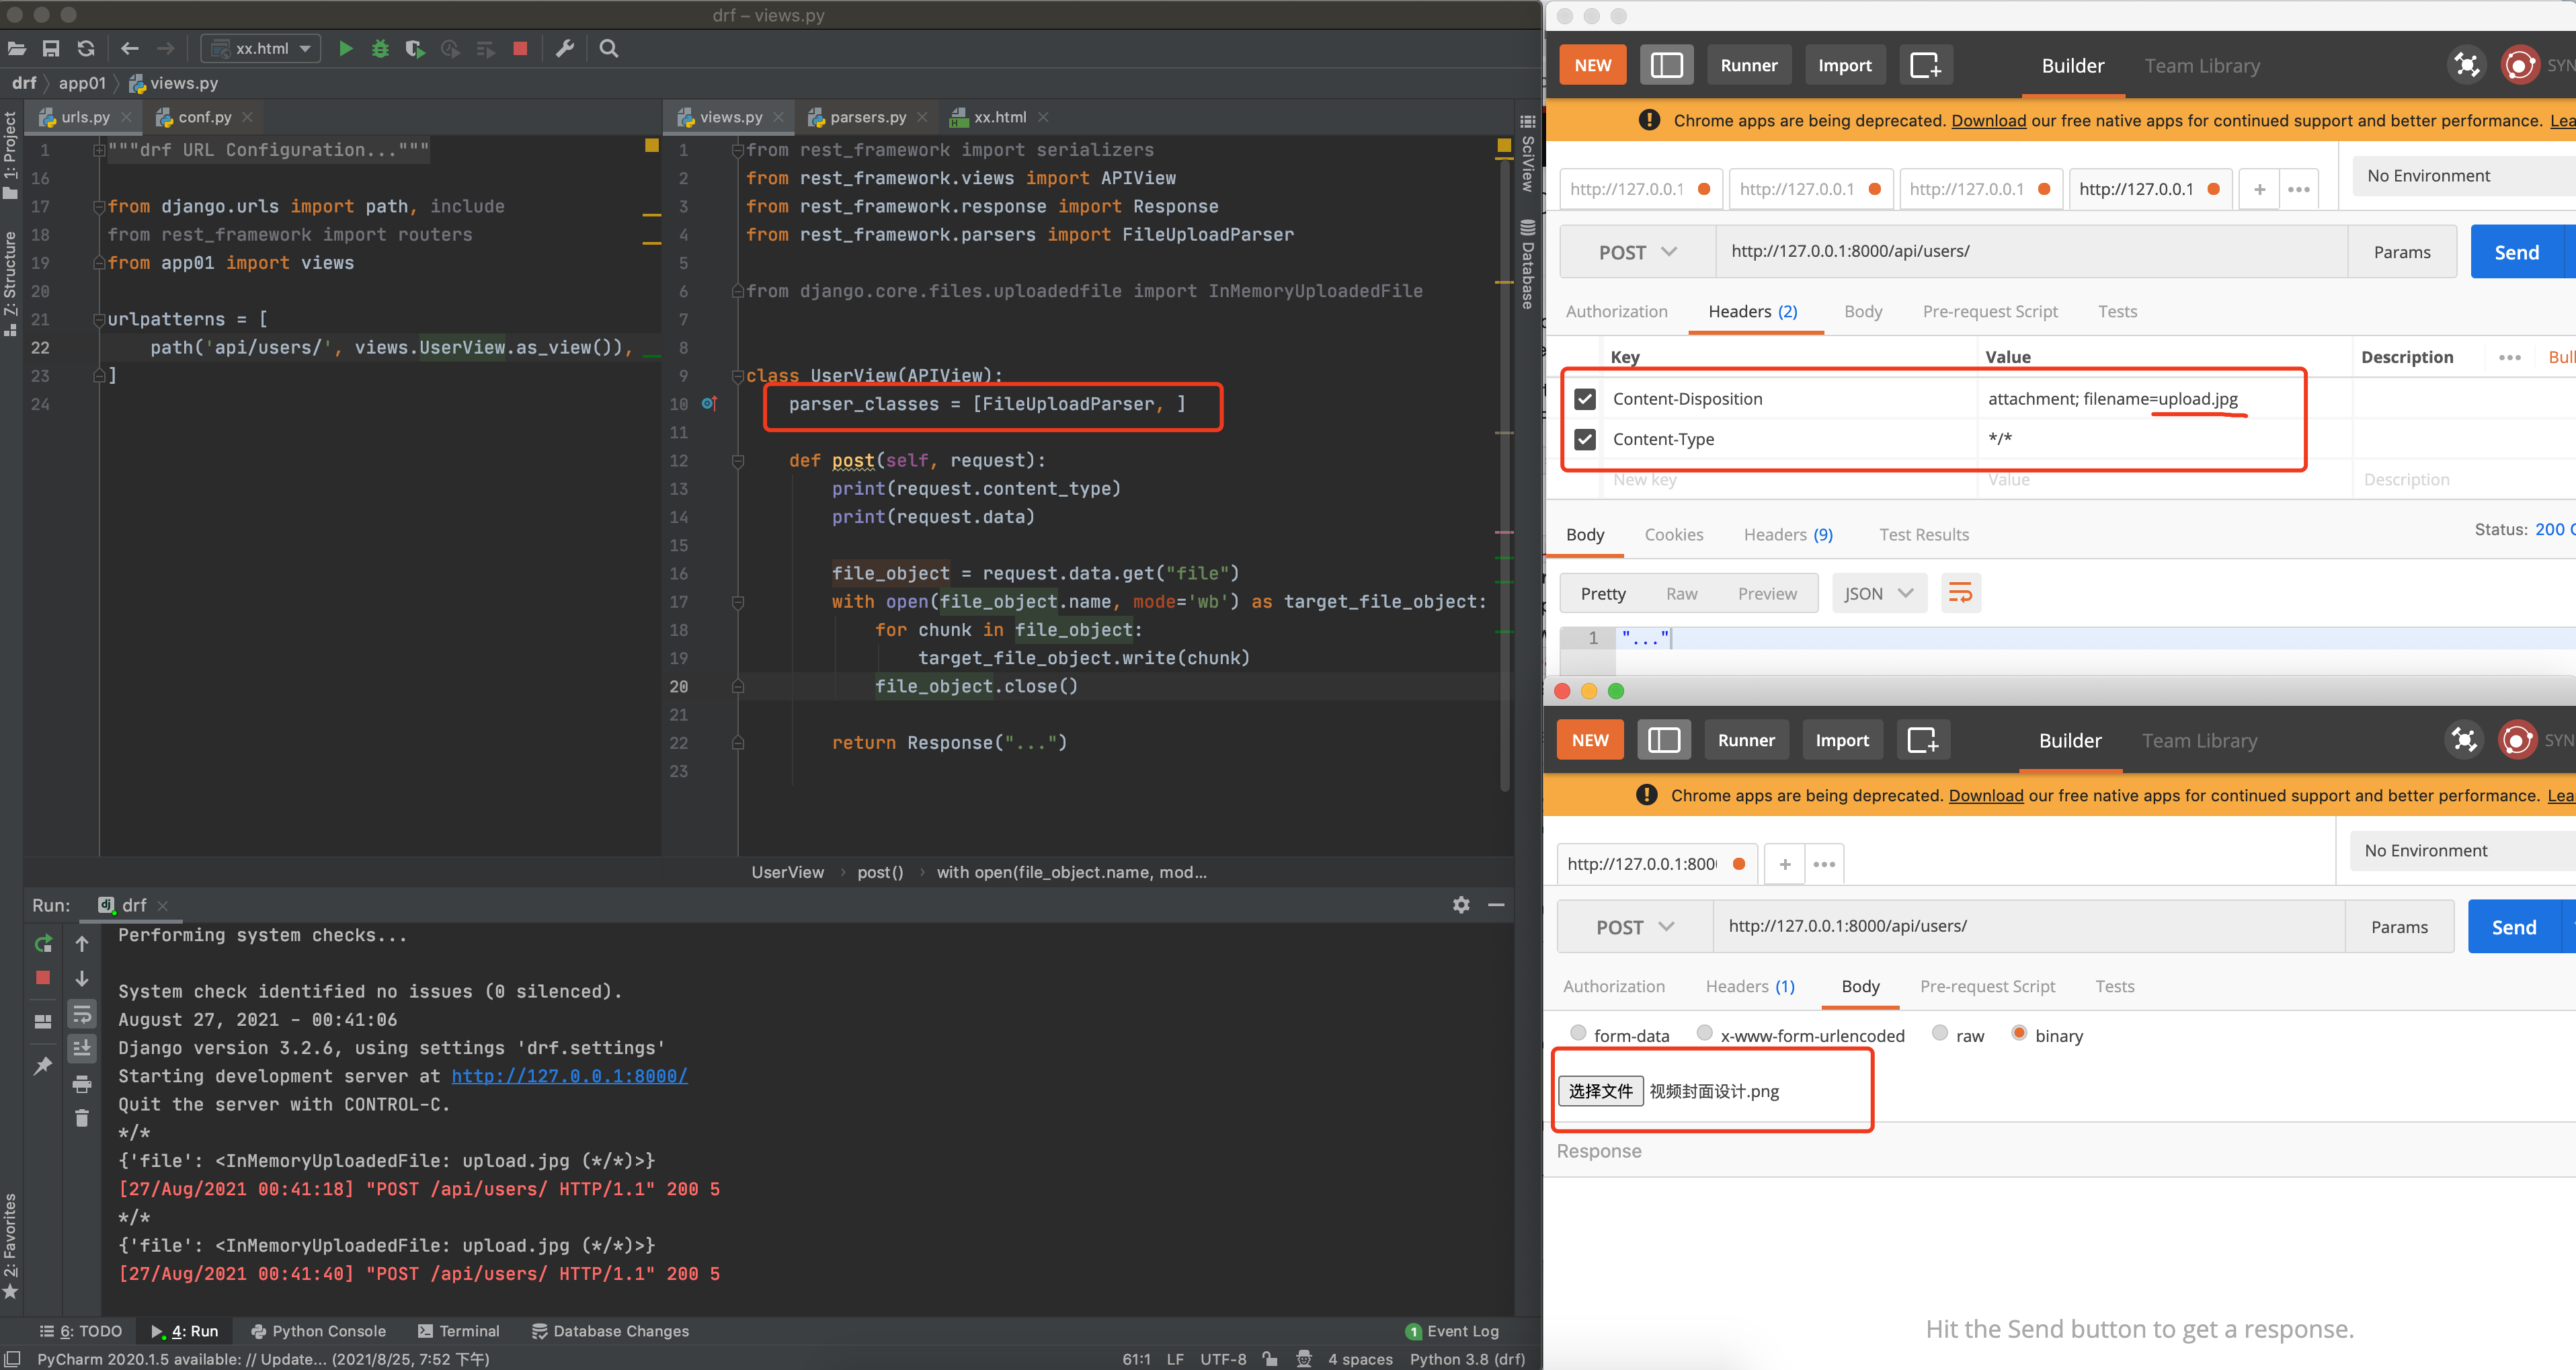Click the Debug bug icon in toolbar

[380, 48]
